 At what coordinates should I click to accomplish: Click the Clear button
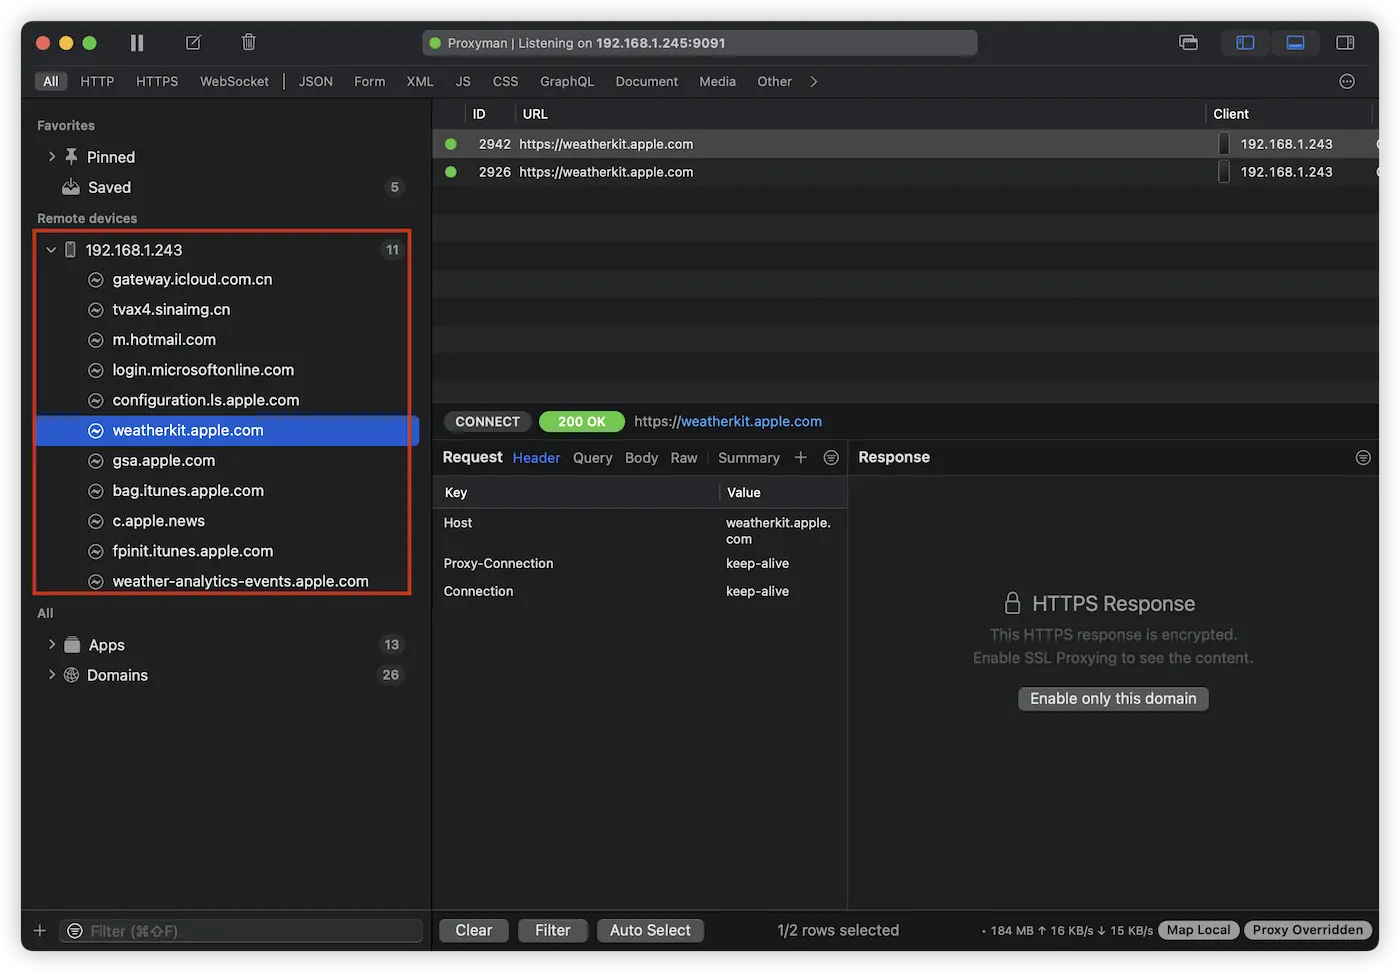pos(474,931)
